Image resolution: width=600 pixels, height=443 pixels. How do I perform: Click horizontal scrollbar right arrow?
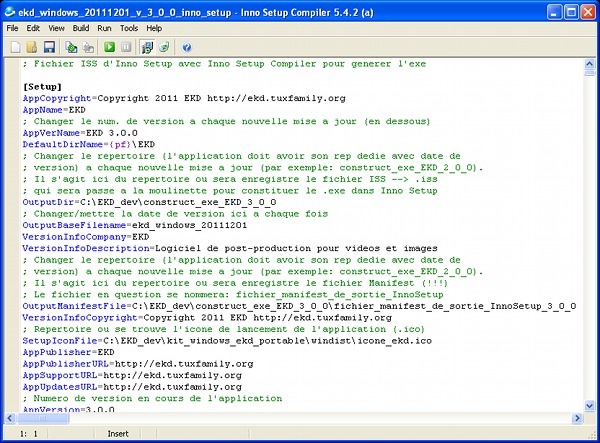pyautogui.click(x=577, y=418)
